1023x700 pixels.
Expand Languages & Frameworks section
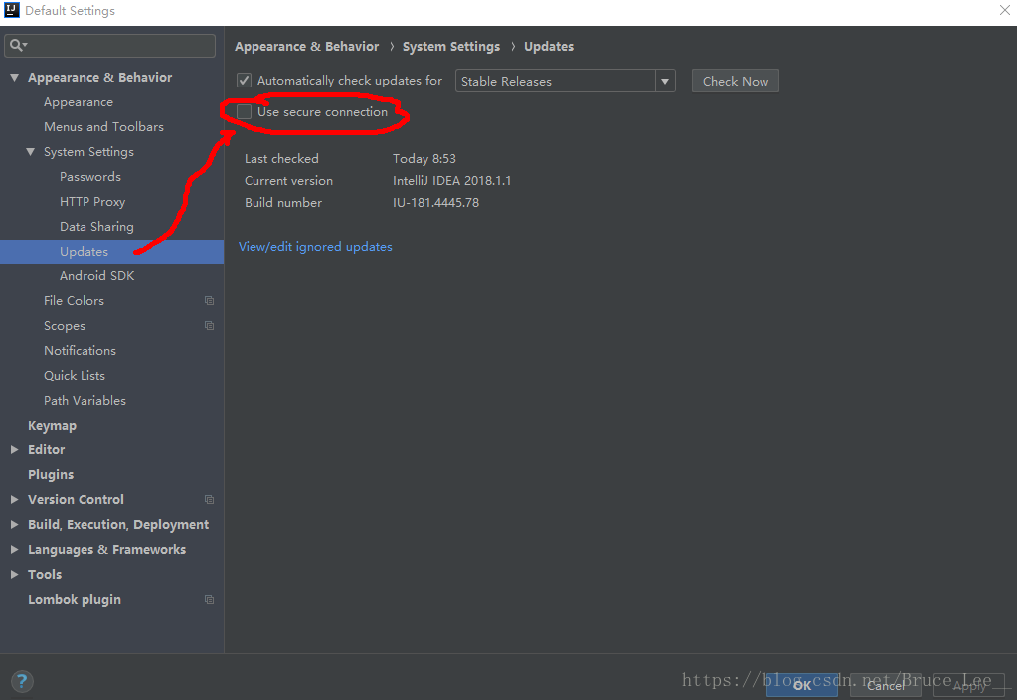tap(14, 549)
